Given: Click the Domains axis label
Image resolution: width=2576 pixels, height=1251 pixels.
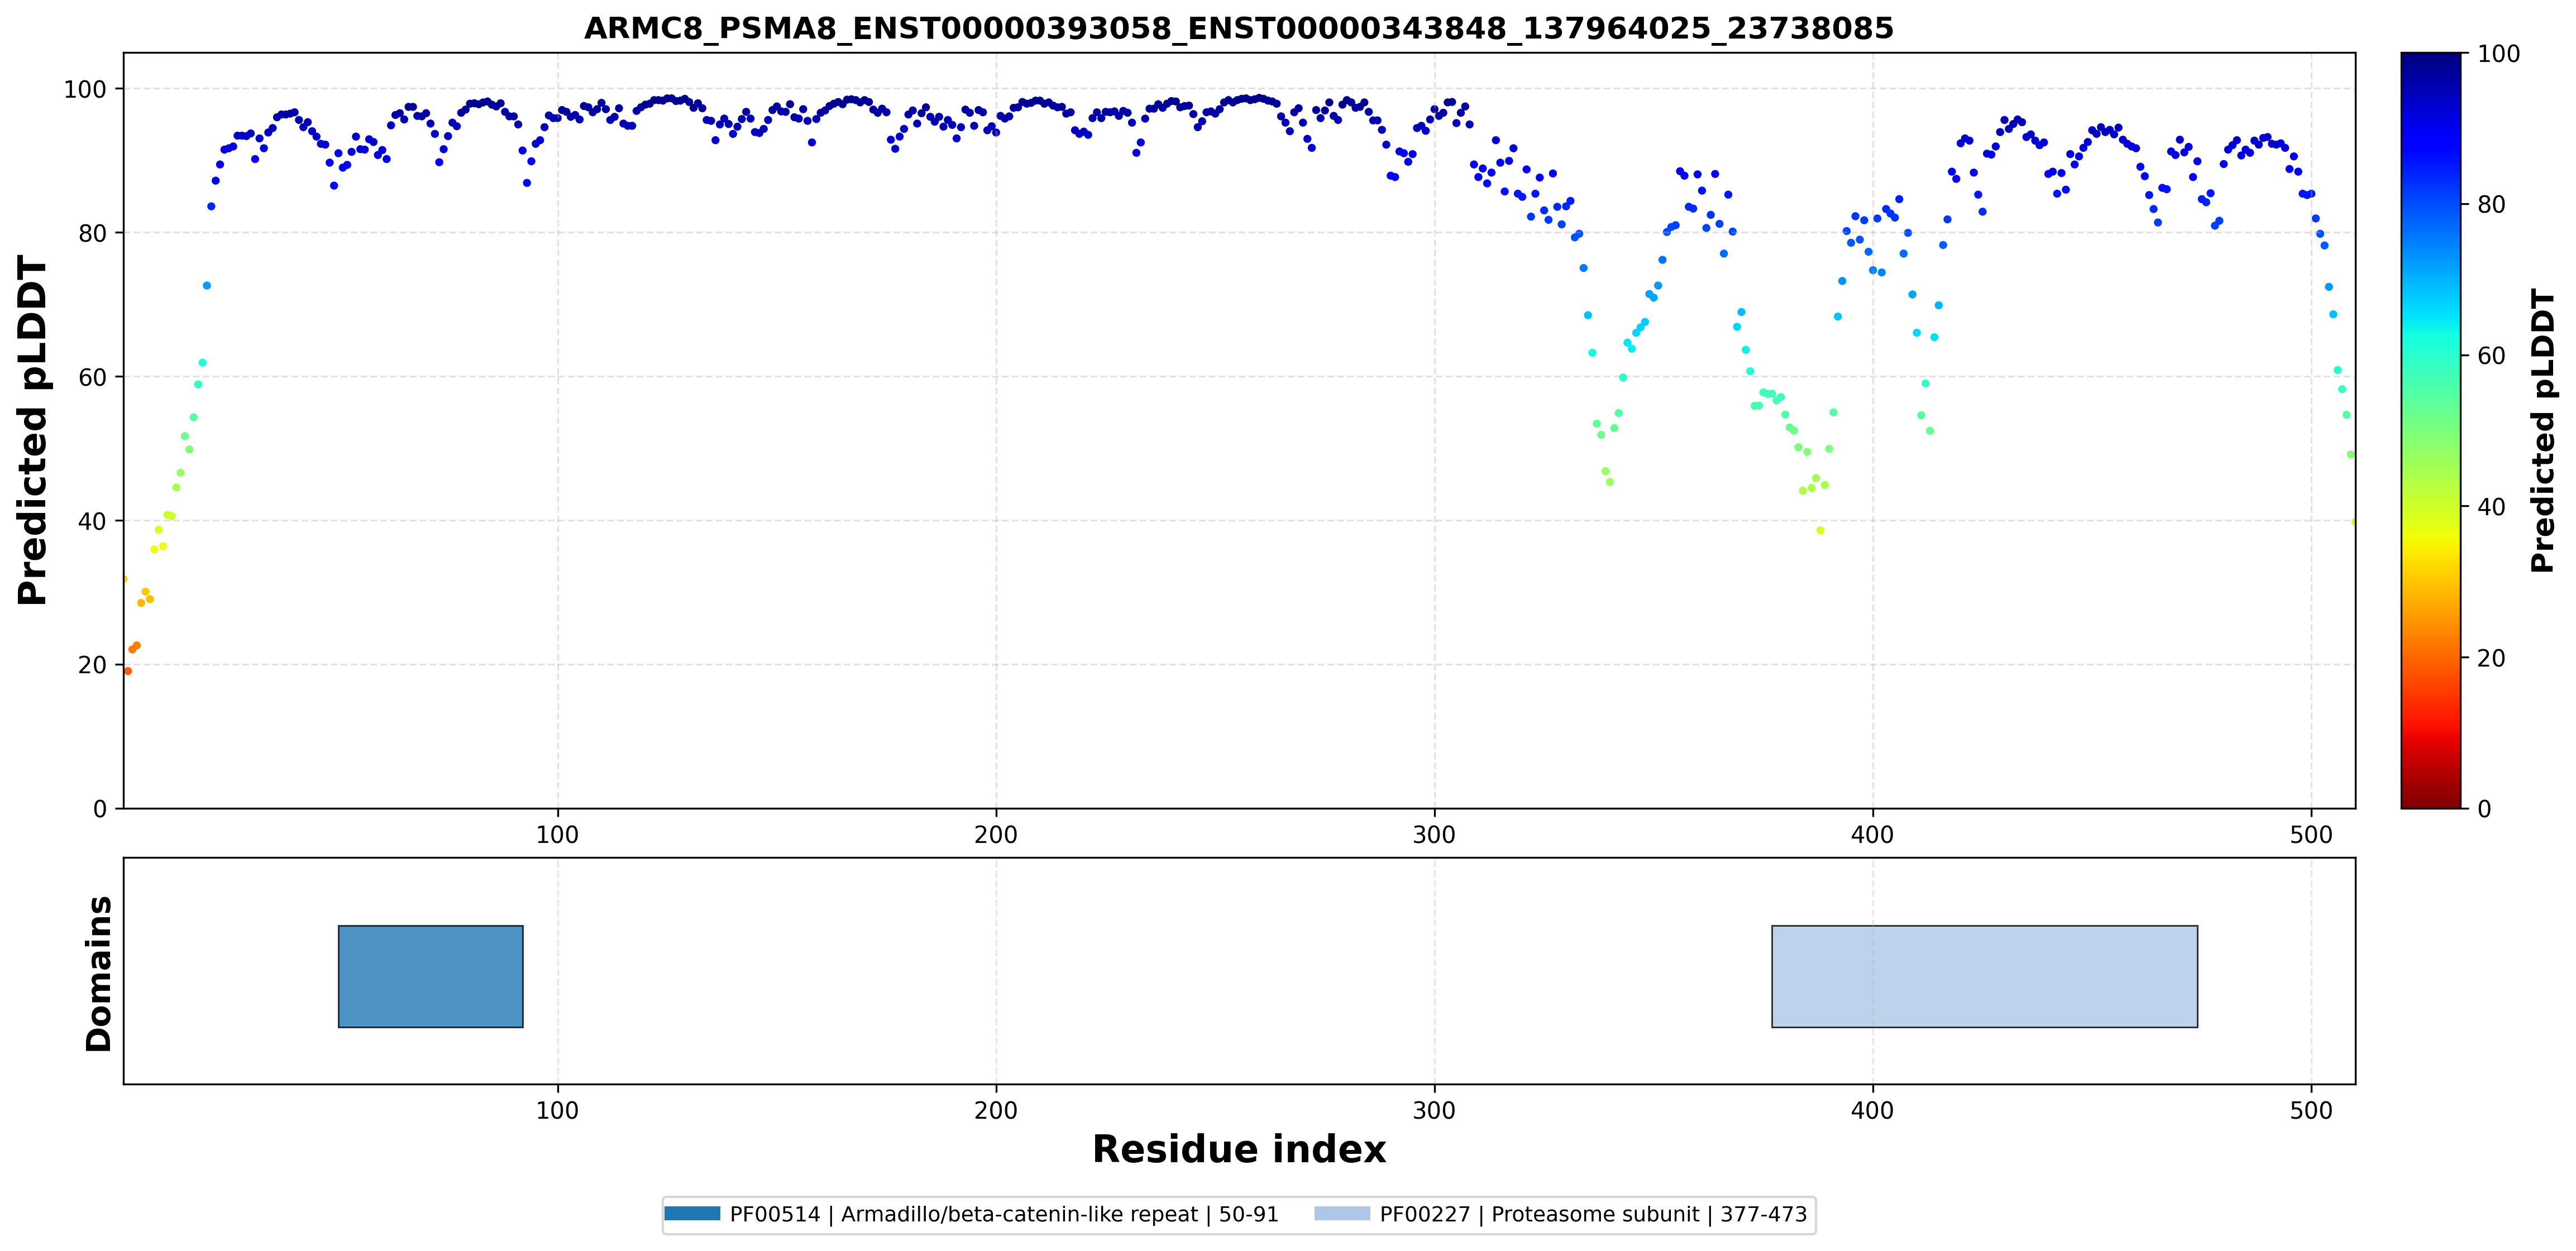Looking at the screenshot, I should click(99, 973).
